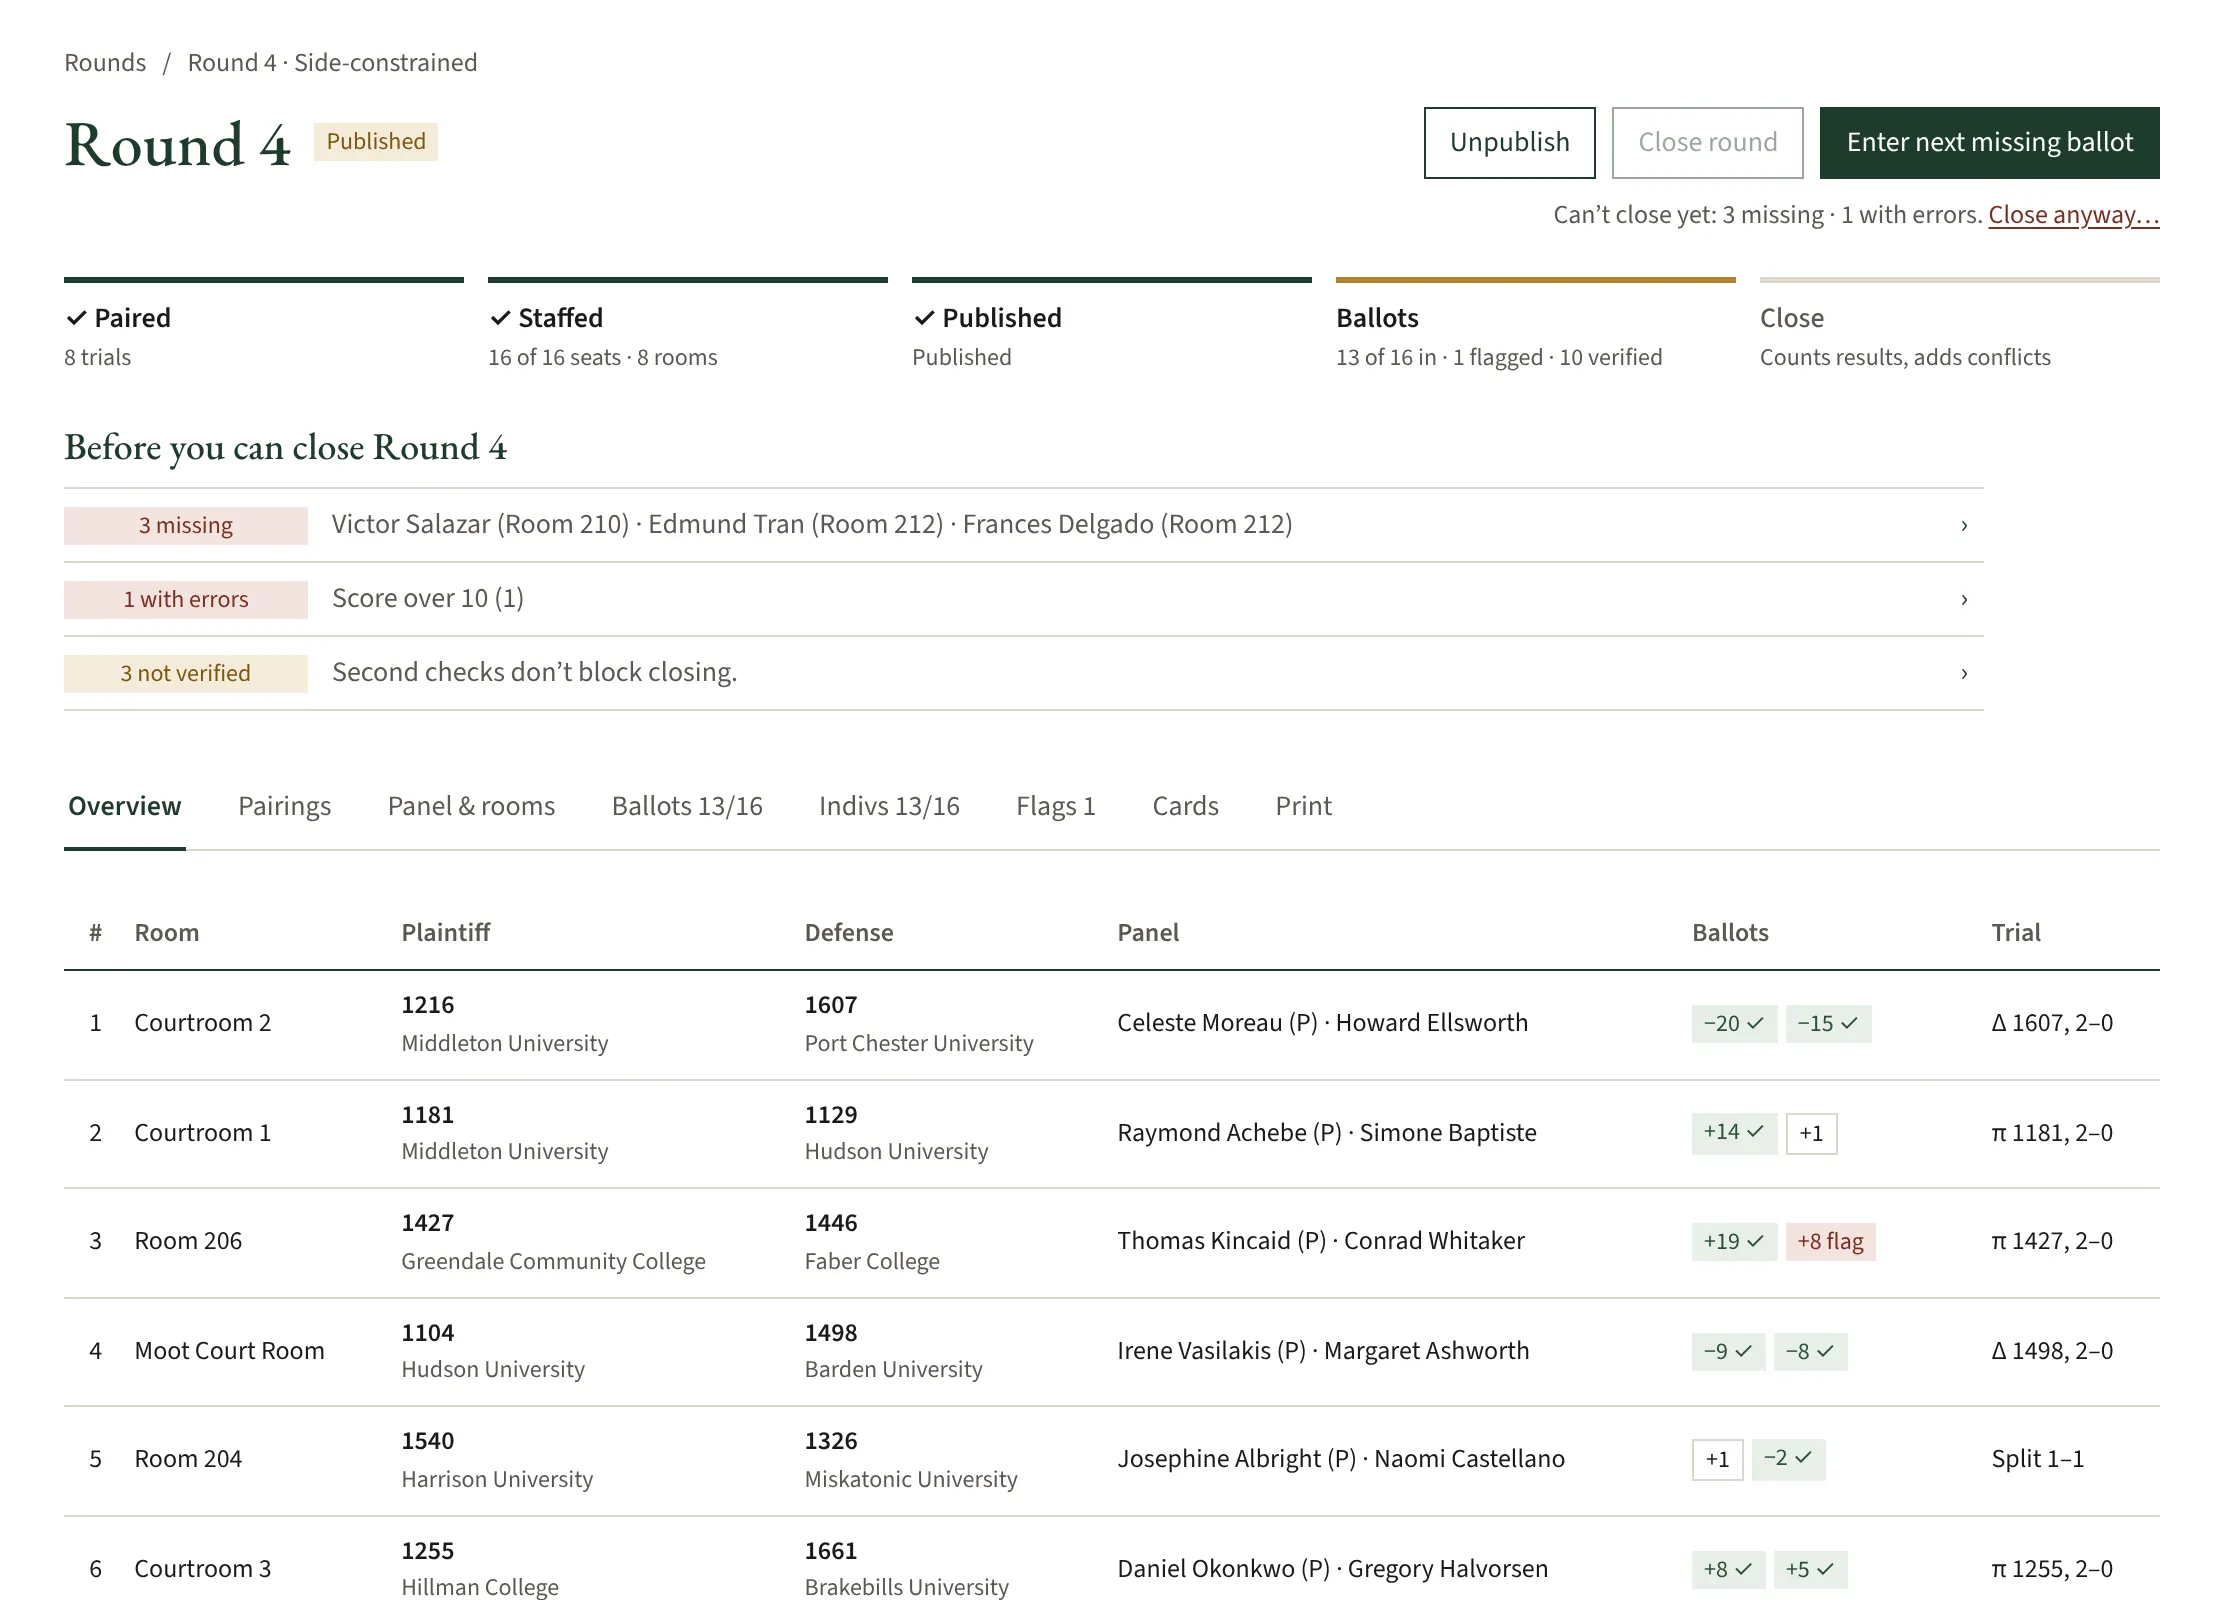Screen dimensions: 2224x1600
Task: Open Room 204's unverified +1 ballot
Action: [1717, 1460]
